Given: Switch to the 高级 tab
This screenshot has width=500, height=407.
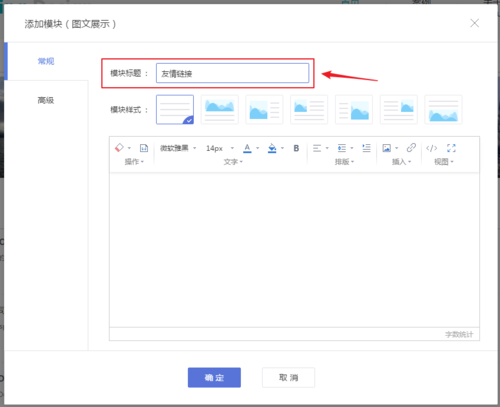Looking at the screenshot, I should pyautogui.click(x=46, y=100).
